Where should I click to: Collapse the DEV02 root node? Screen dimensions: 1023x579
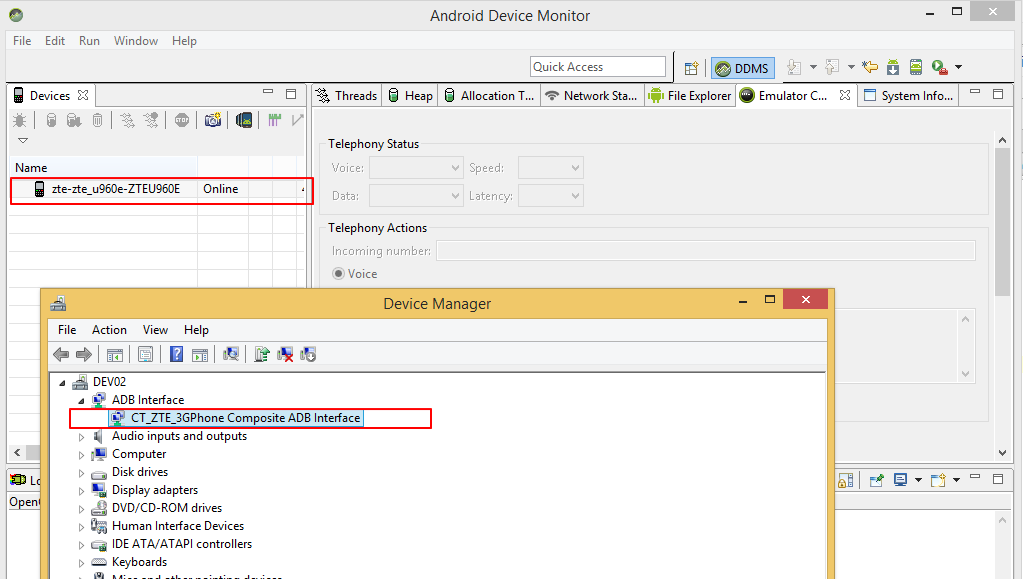click(63, 383)
